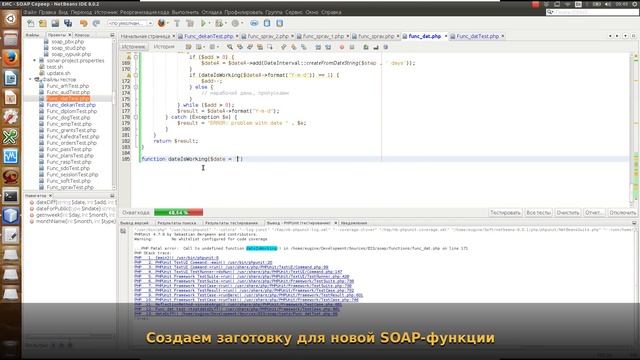Open the Run Project dropdown arrow
This screenshot has width=640, height=360.
click(x=209, y=23)
